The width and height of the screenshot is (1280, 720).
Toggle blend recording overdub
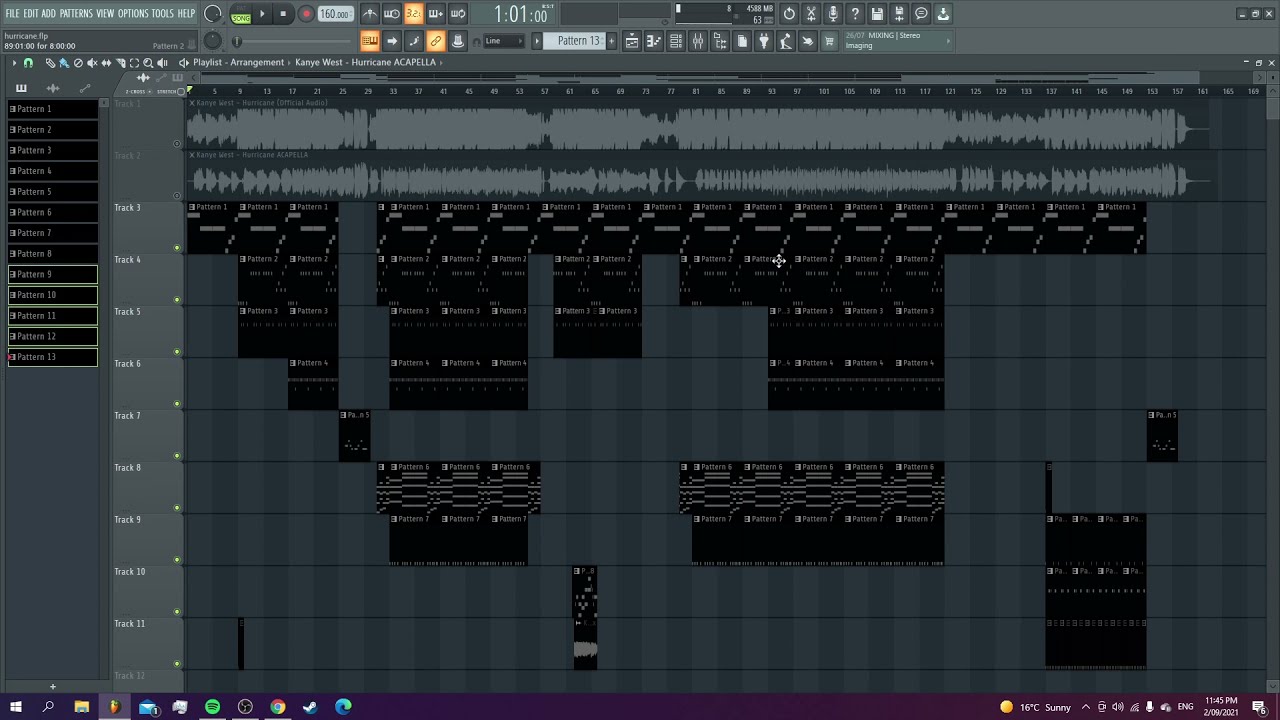click(x=436, y=14)
